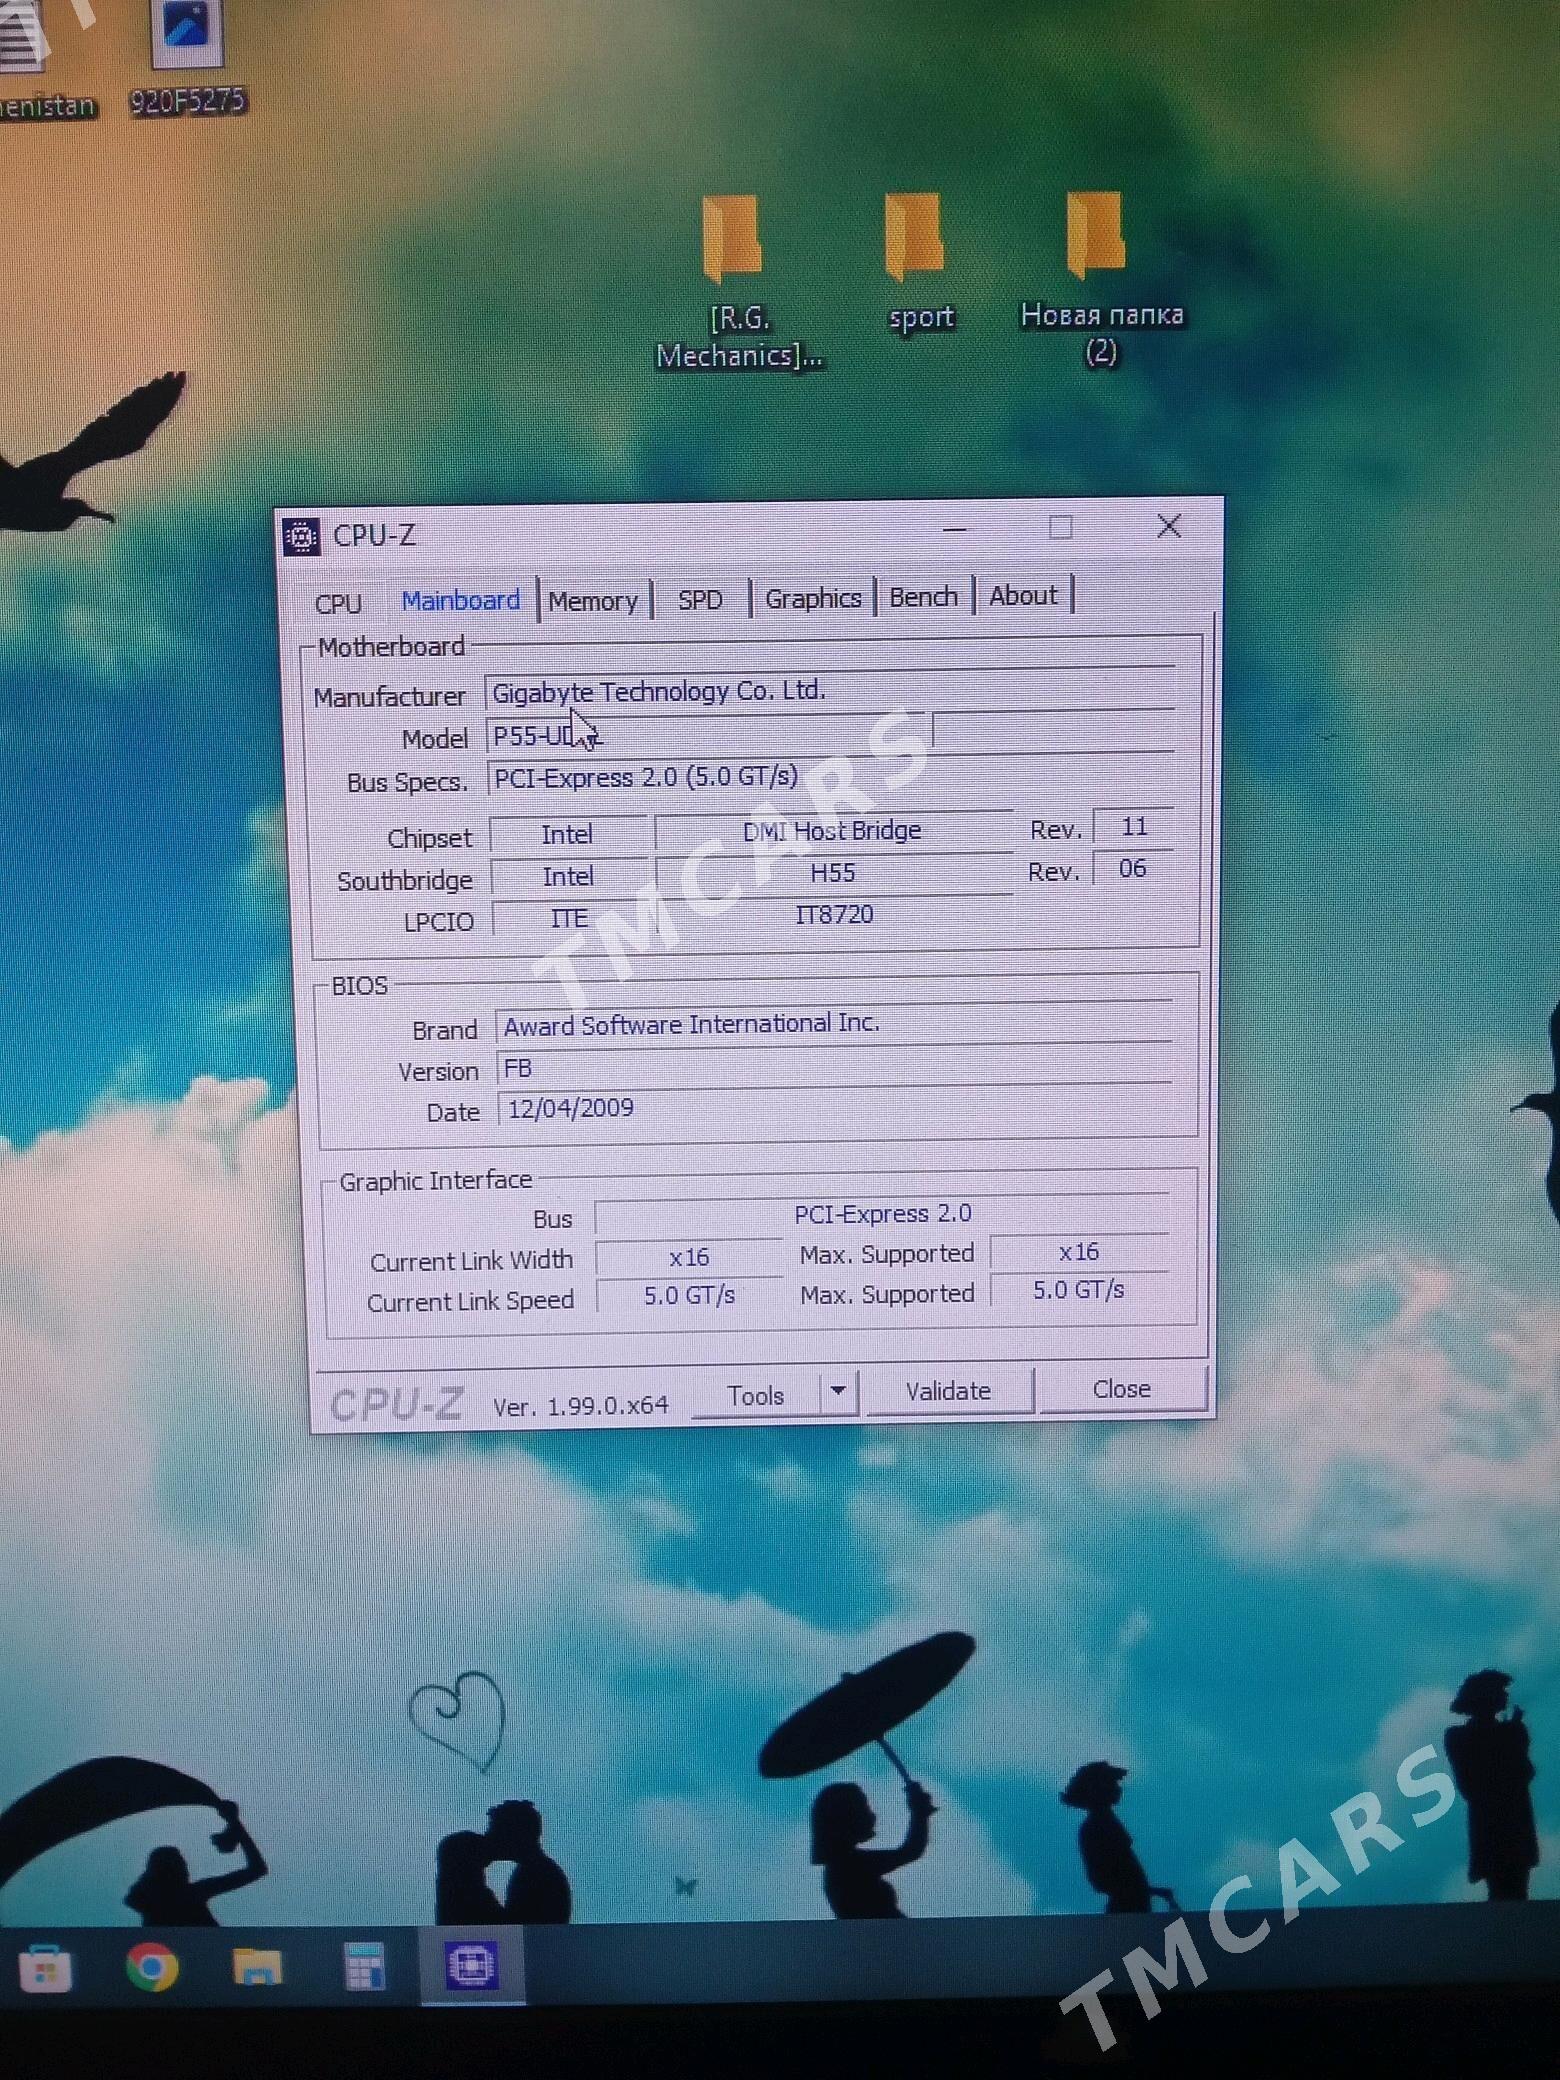Viewport: 1560px width, 2080px height.
Task: Click the Southbridge Rev. 06 field
Action: [x=1133, y=868]
